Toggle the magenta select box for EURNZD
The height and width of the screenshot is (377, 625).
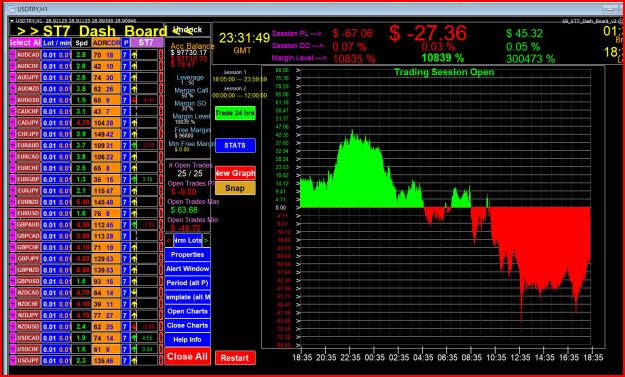tap(12, 202)
